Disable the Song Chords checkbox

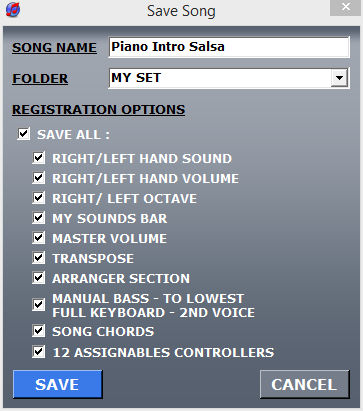(39, 331)
